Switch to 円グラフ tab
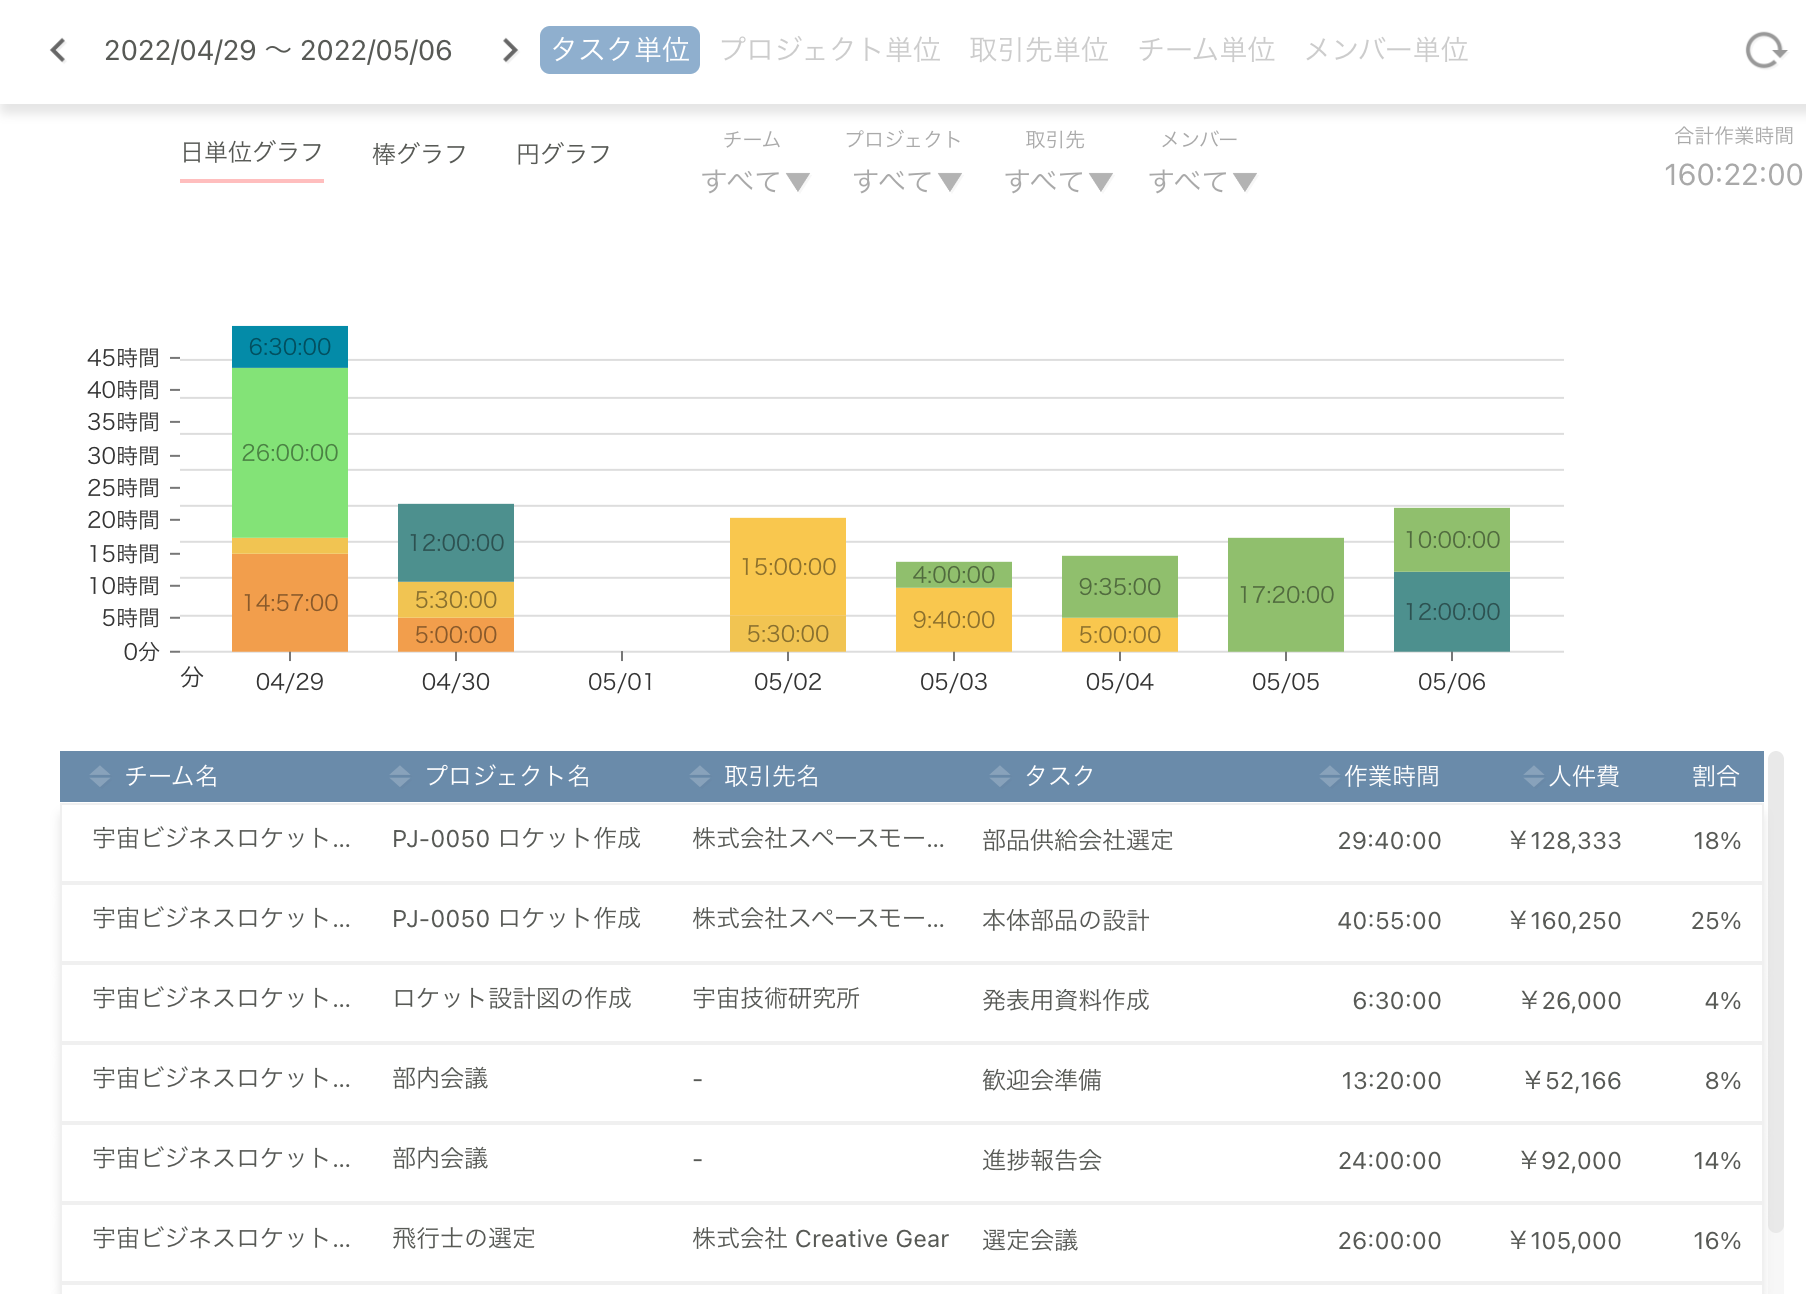 (563, 154)
